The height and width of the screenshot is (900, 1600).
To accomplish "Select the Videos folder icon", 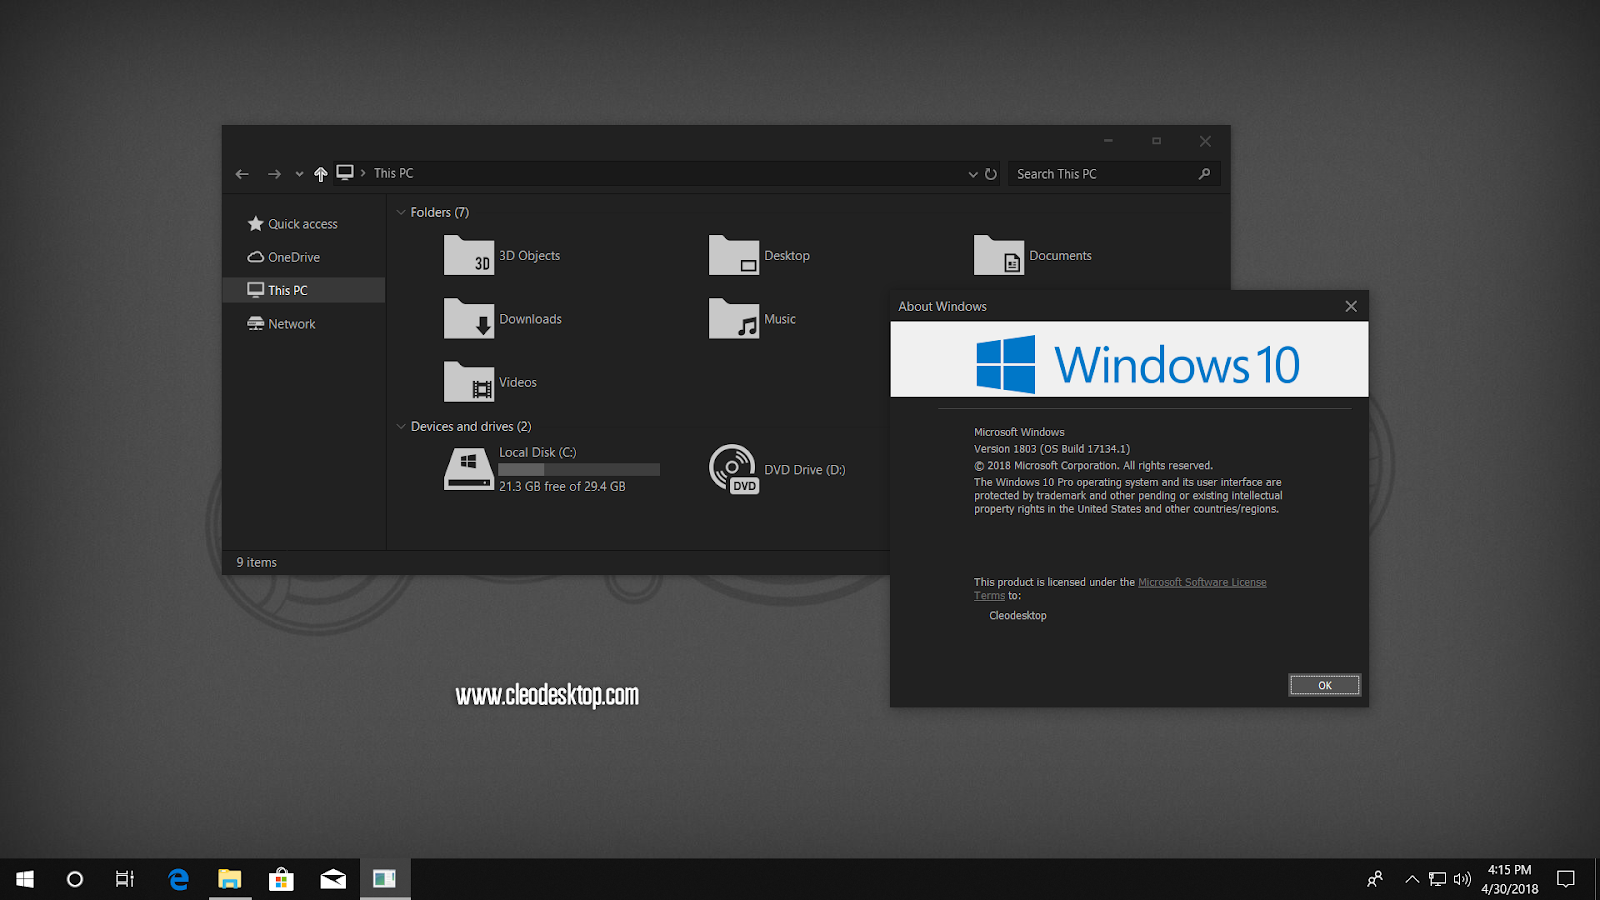I will [x=469, y=382].
